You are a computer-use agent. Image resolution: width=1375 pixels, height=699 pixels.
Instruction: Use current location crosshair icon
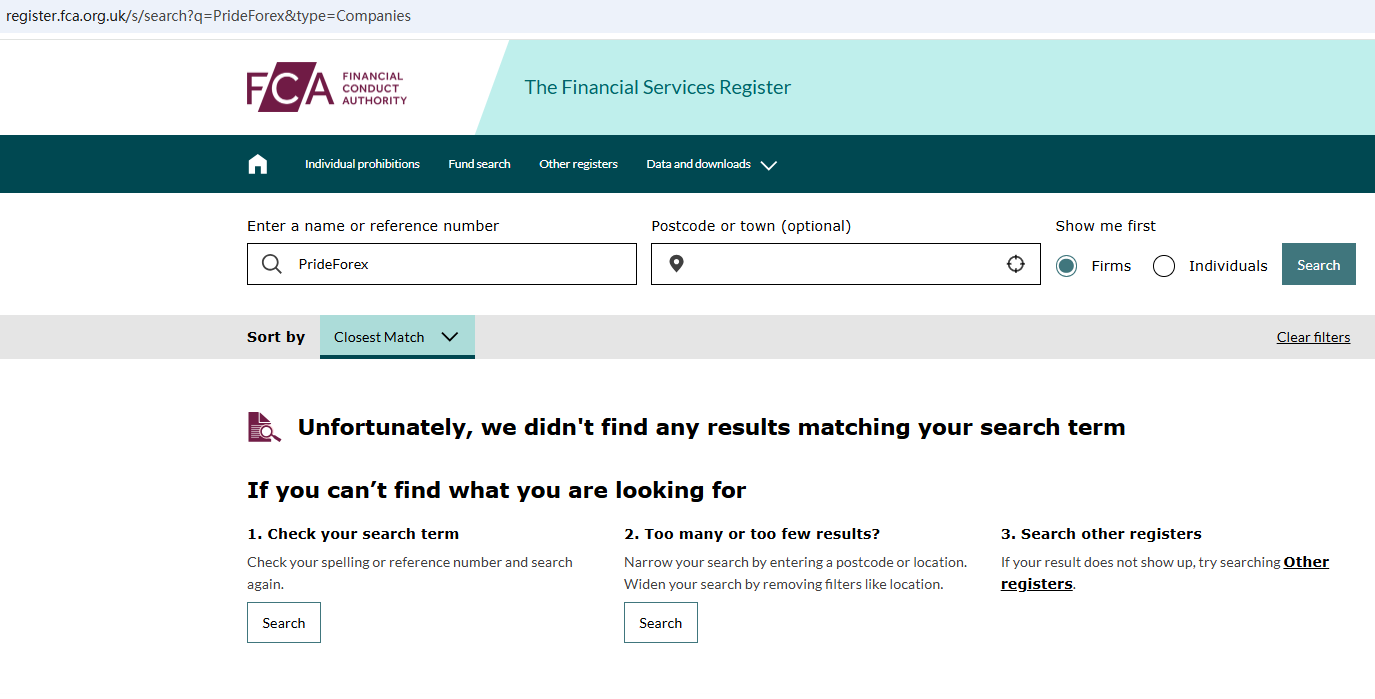[x=1016, y=264]
